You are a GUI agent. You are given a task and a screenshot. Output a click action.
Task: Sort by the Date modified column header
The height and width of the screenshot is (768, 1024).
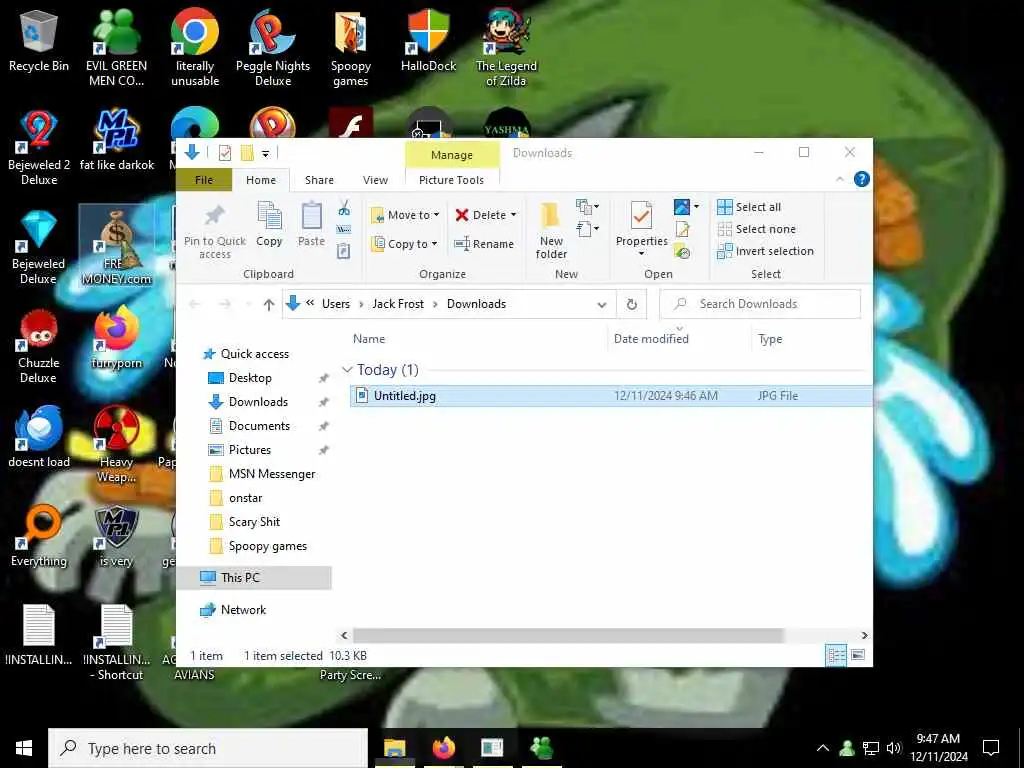[650, 339]
